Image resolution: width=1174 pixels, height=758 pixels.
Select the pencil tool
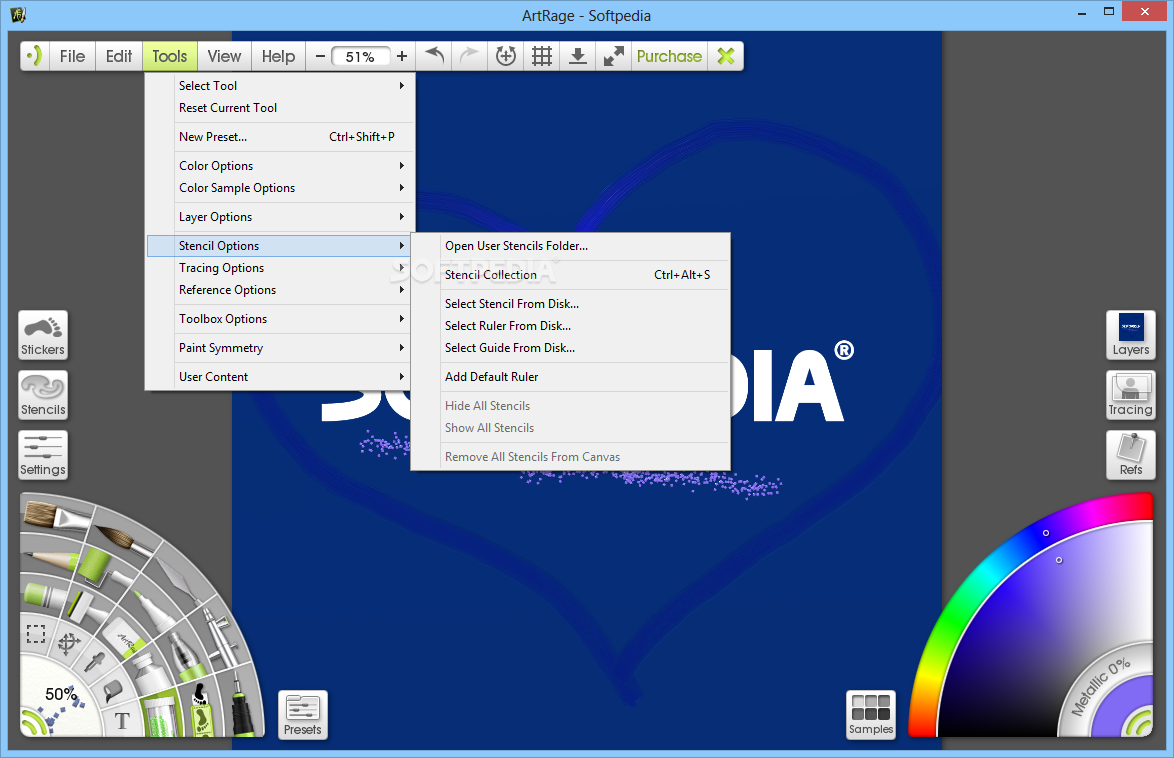click(52, 560)
